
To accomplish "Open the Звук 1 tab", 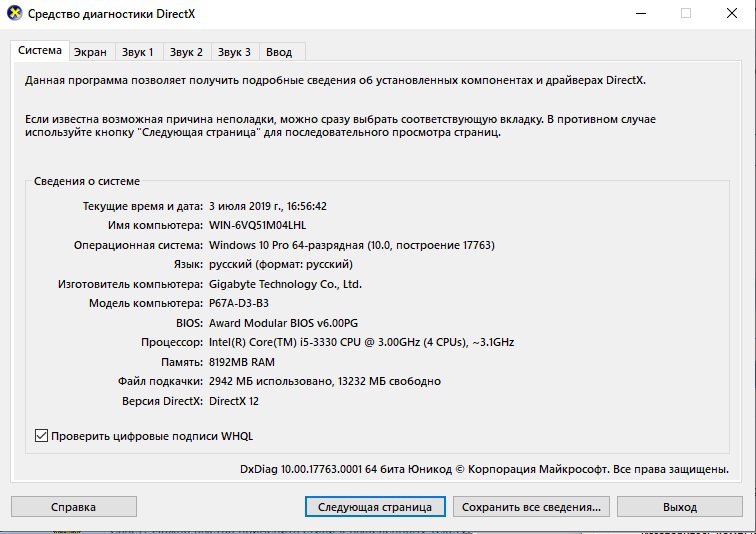I will pos(137,52).
